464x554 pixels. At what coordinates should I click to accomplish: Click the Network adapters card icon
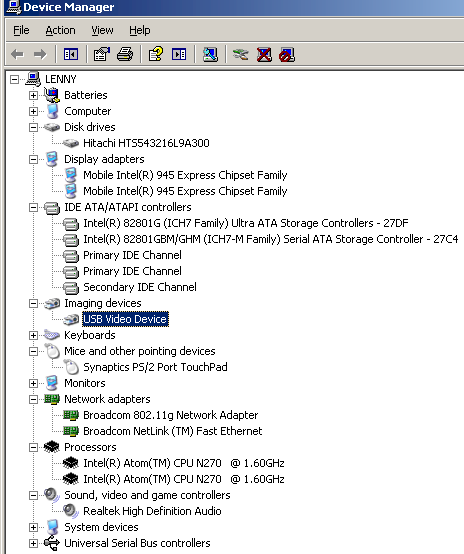pyautogui.click(x=52, y=399)
